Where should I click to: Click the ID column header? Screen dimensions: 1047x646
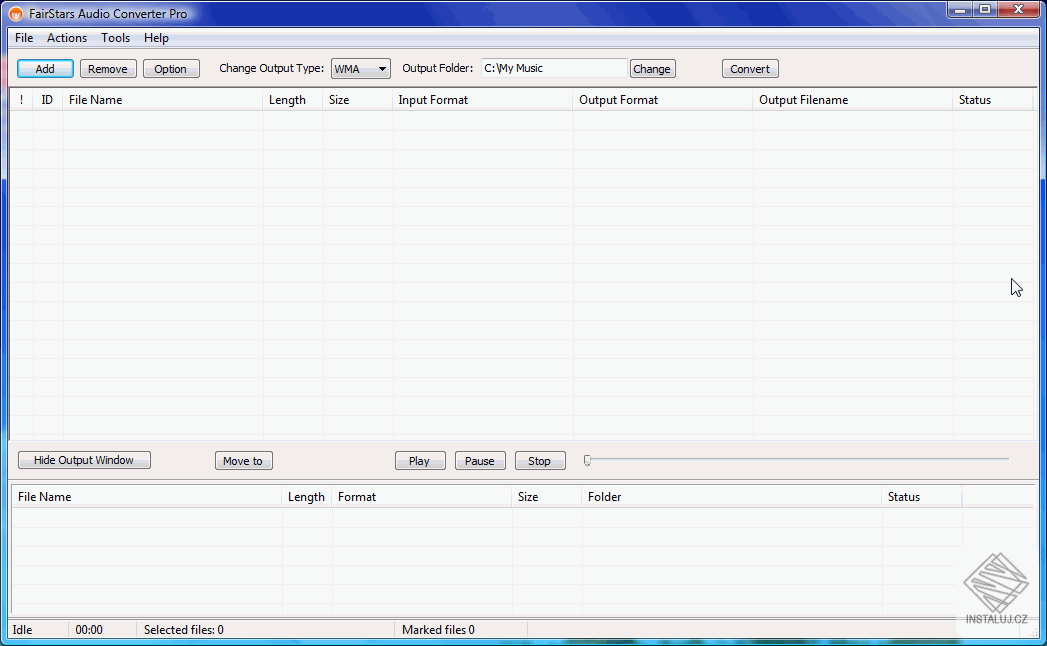click(x=47, y=100)
